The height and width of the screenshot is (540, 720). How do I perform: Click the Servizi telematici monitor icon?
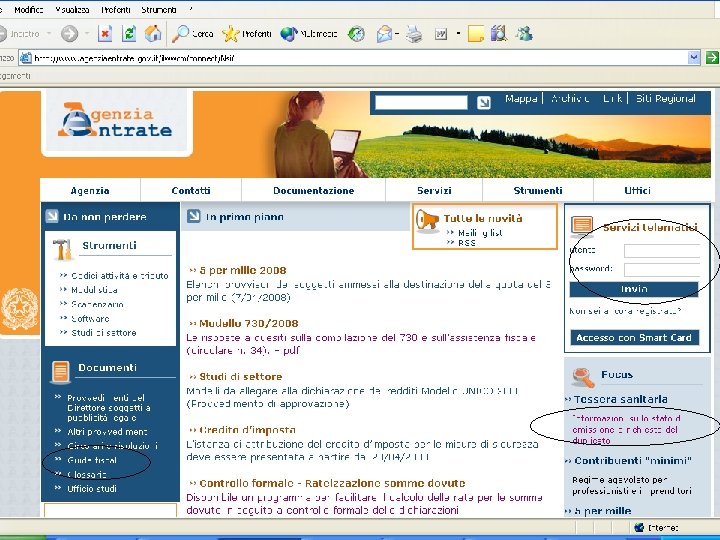(x=582, y=226)
